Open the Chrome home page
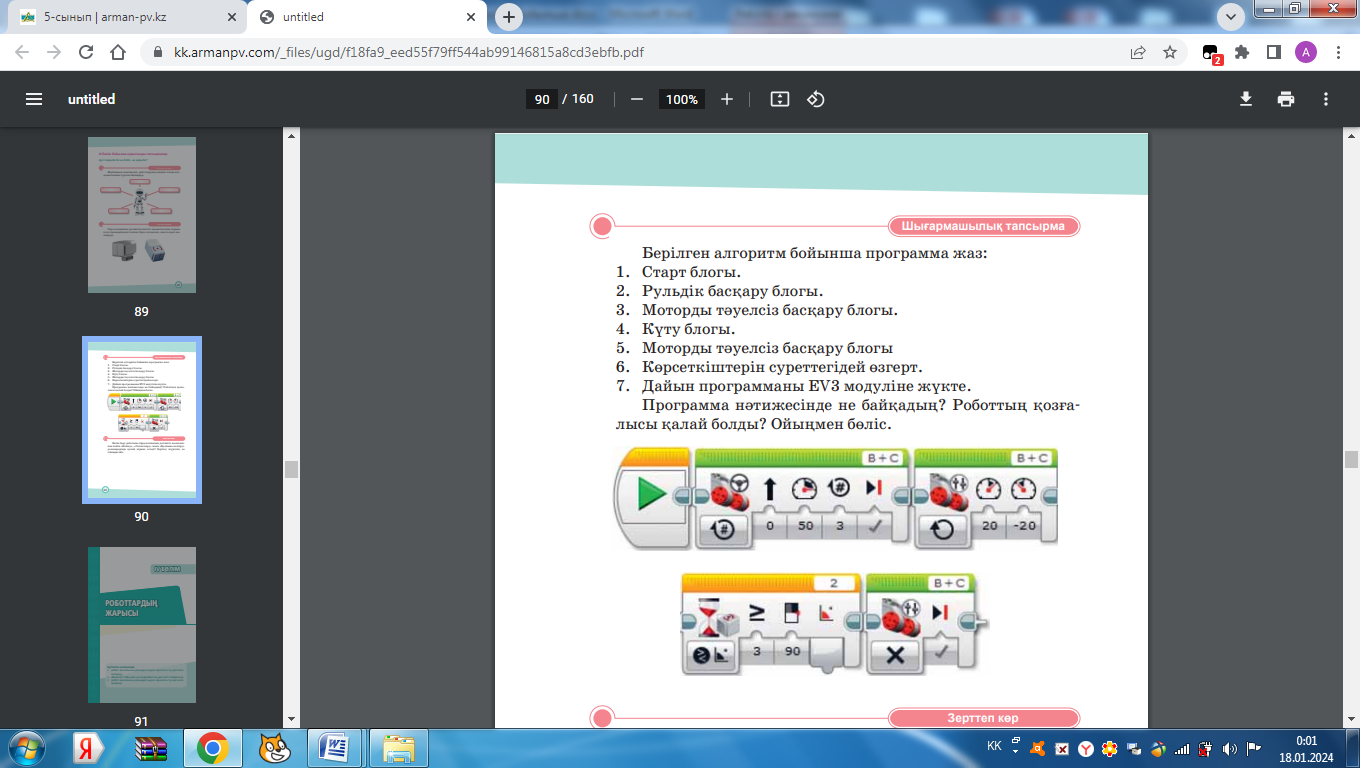Image resolution: width=1360 pixels, height=768 pixels. (118, 52)
